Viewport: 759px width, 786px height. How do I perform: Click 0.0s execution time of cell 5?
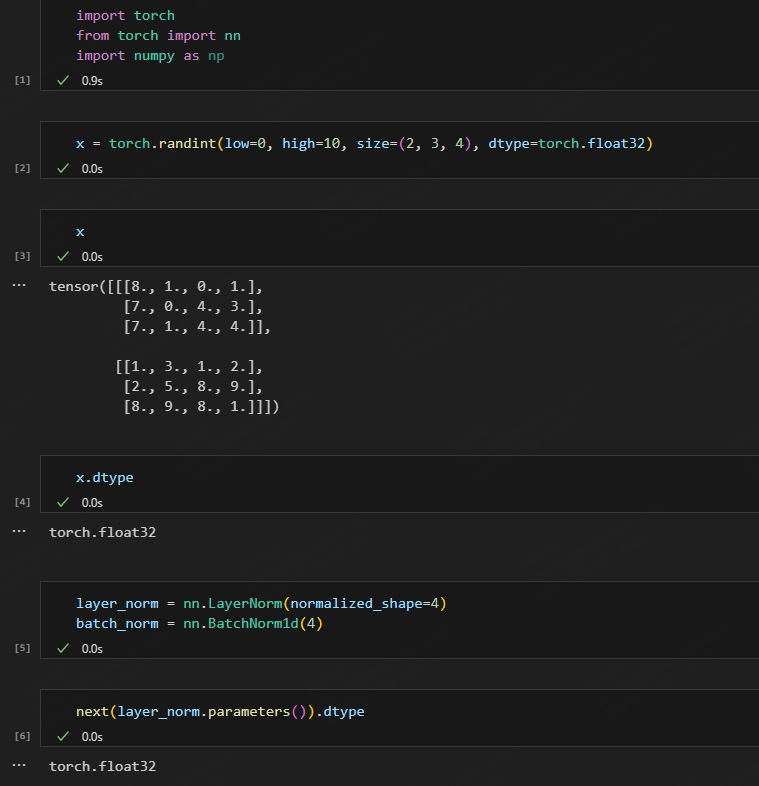92,649
